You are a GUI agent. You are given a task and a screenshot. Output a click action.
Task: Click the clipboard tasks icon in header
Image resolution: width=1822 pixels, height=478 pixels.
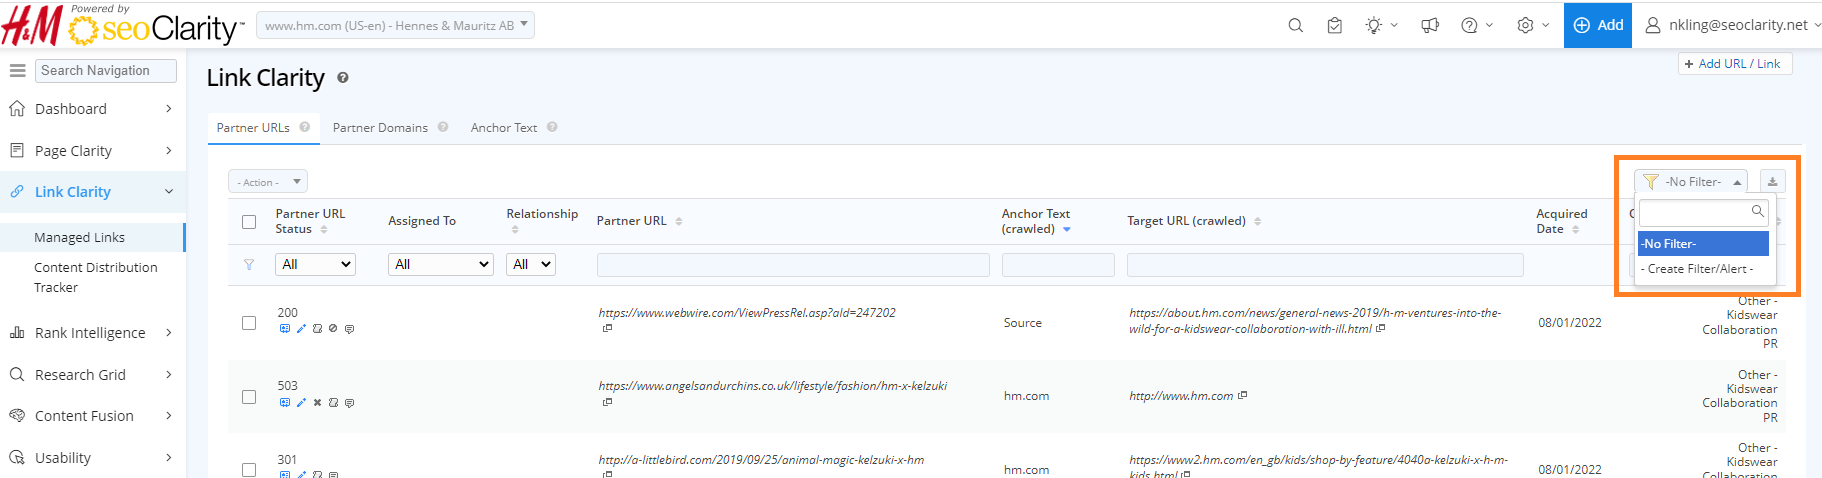tap(1334, 25)
